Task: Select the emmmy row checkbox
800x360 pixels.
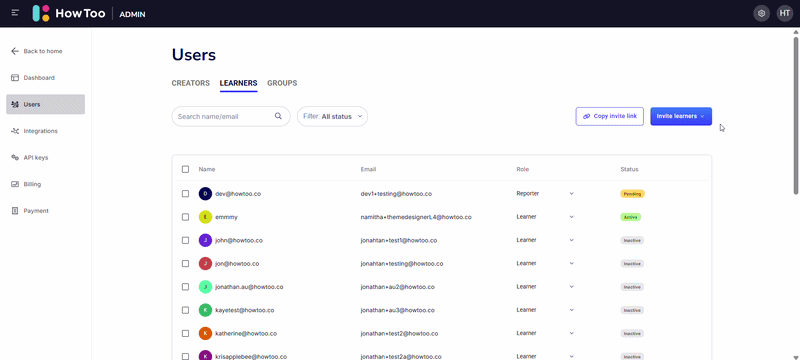Action: [x=185, y=217]
